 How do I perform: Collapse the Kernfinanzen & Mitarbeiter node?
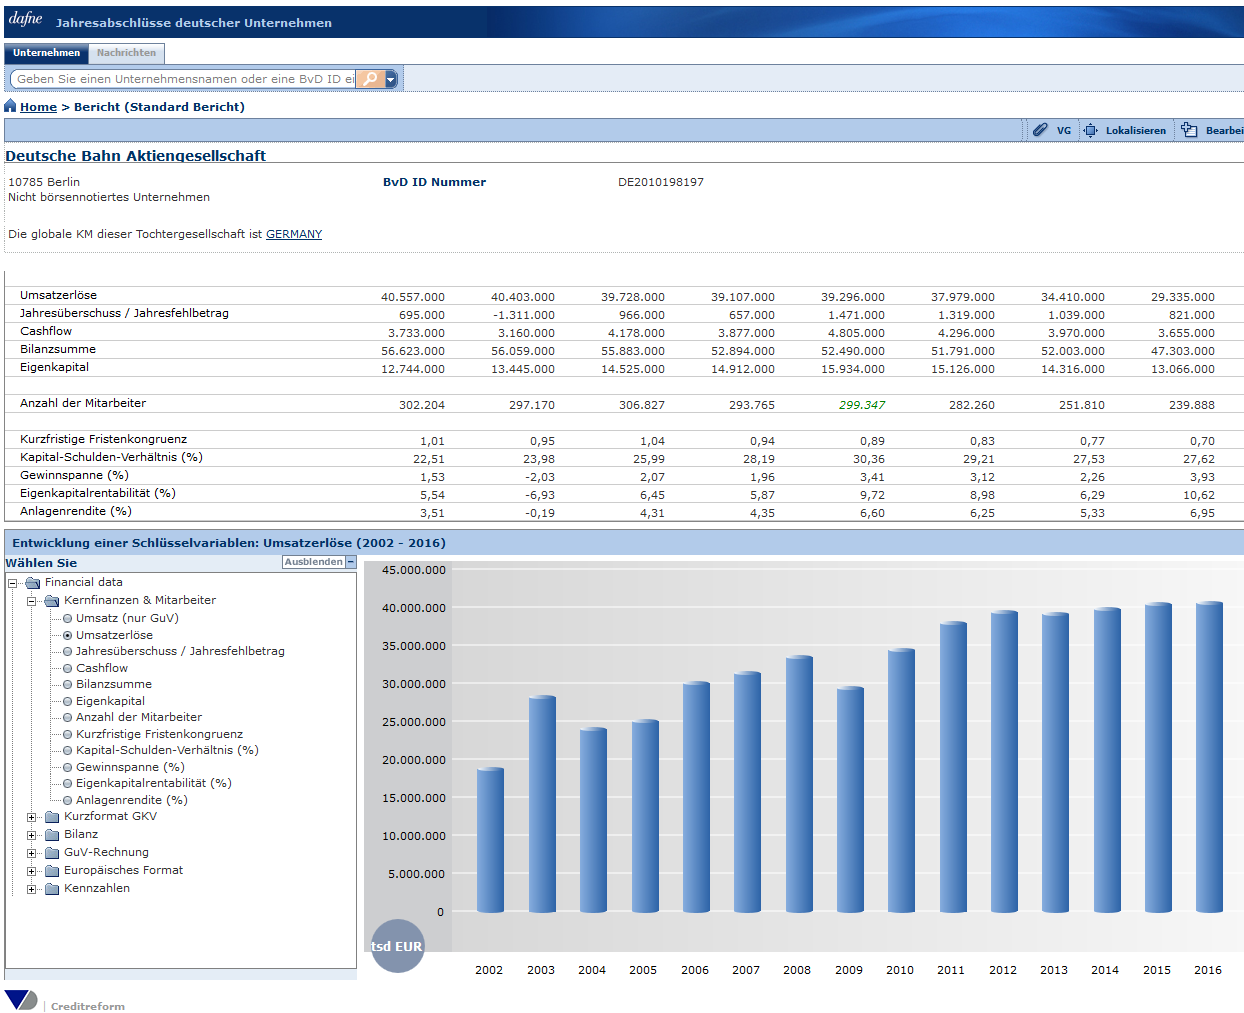pos(31,601)
